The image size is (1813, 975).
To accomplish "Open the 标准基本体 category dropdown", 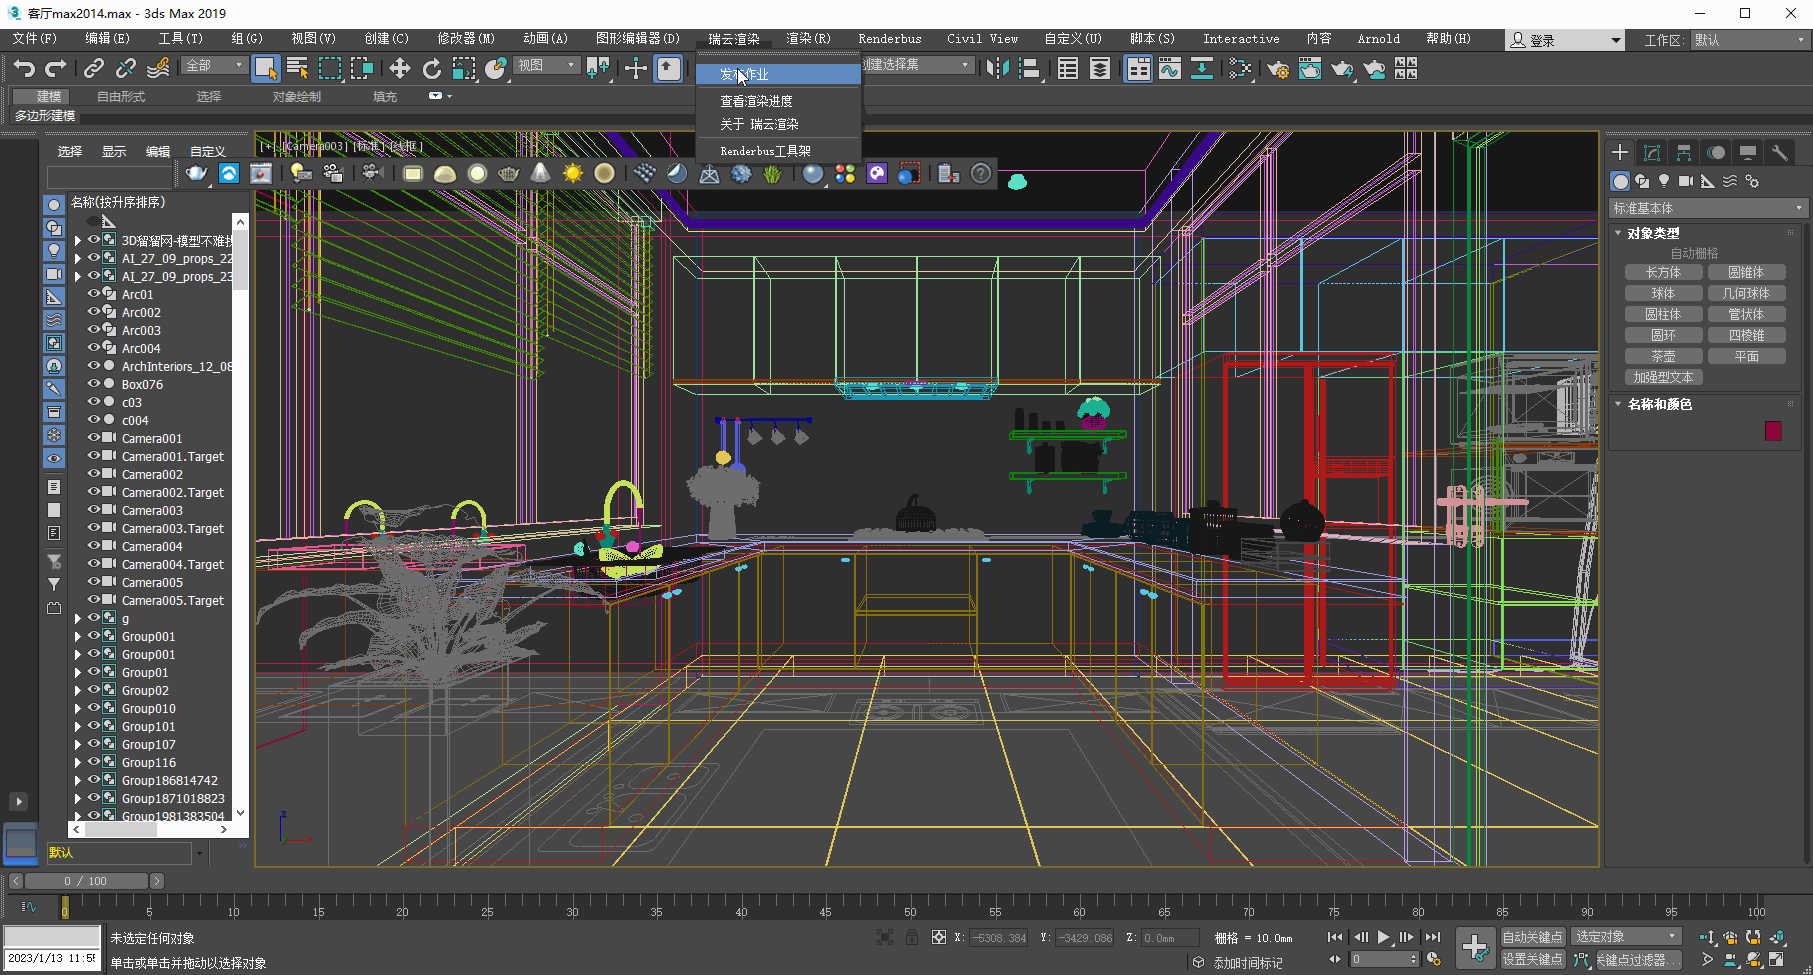I will pos(1707,208).
